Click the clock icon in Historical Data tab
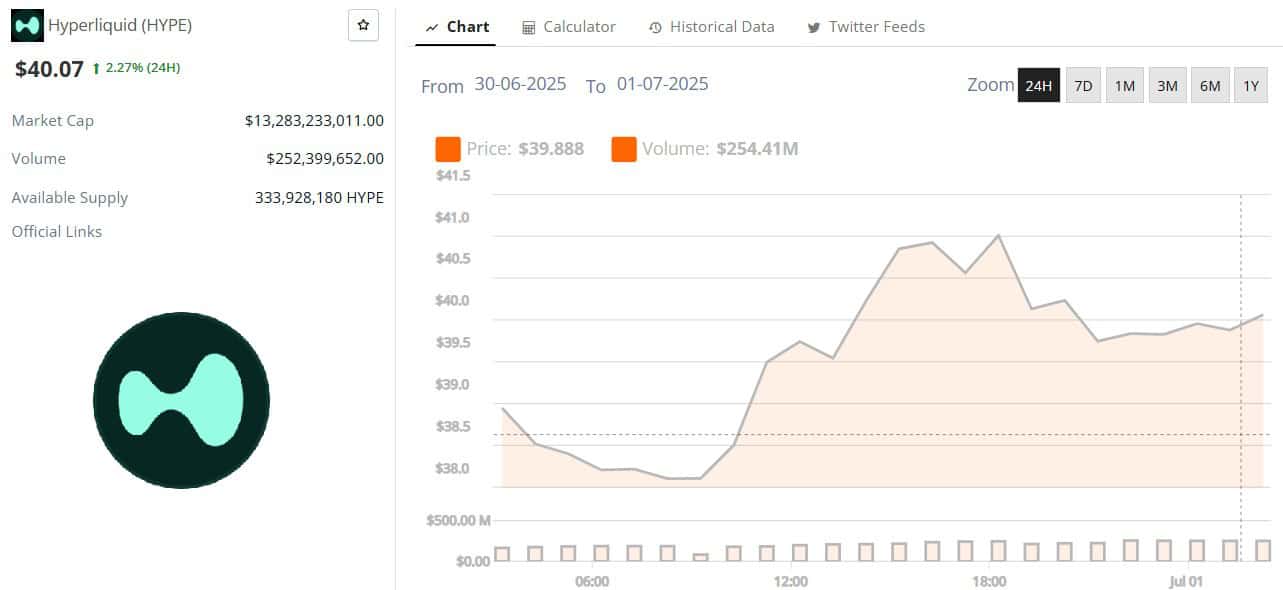Viewport: 1283px width, 590px height. click(x=655, y=27)
